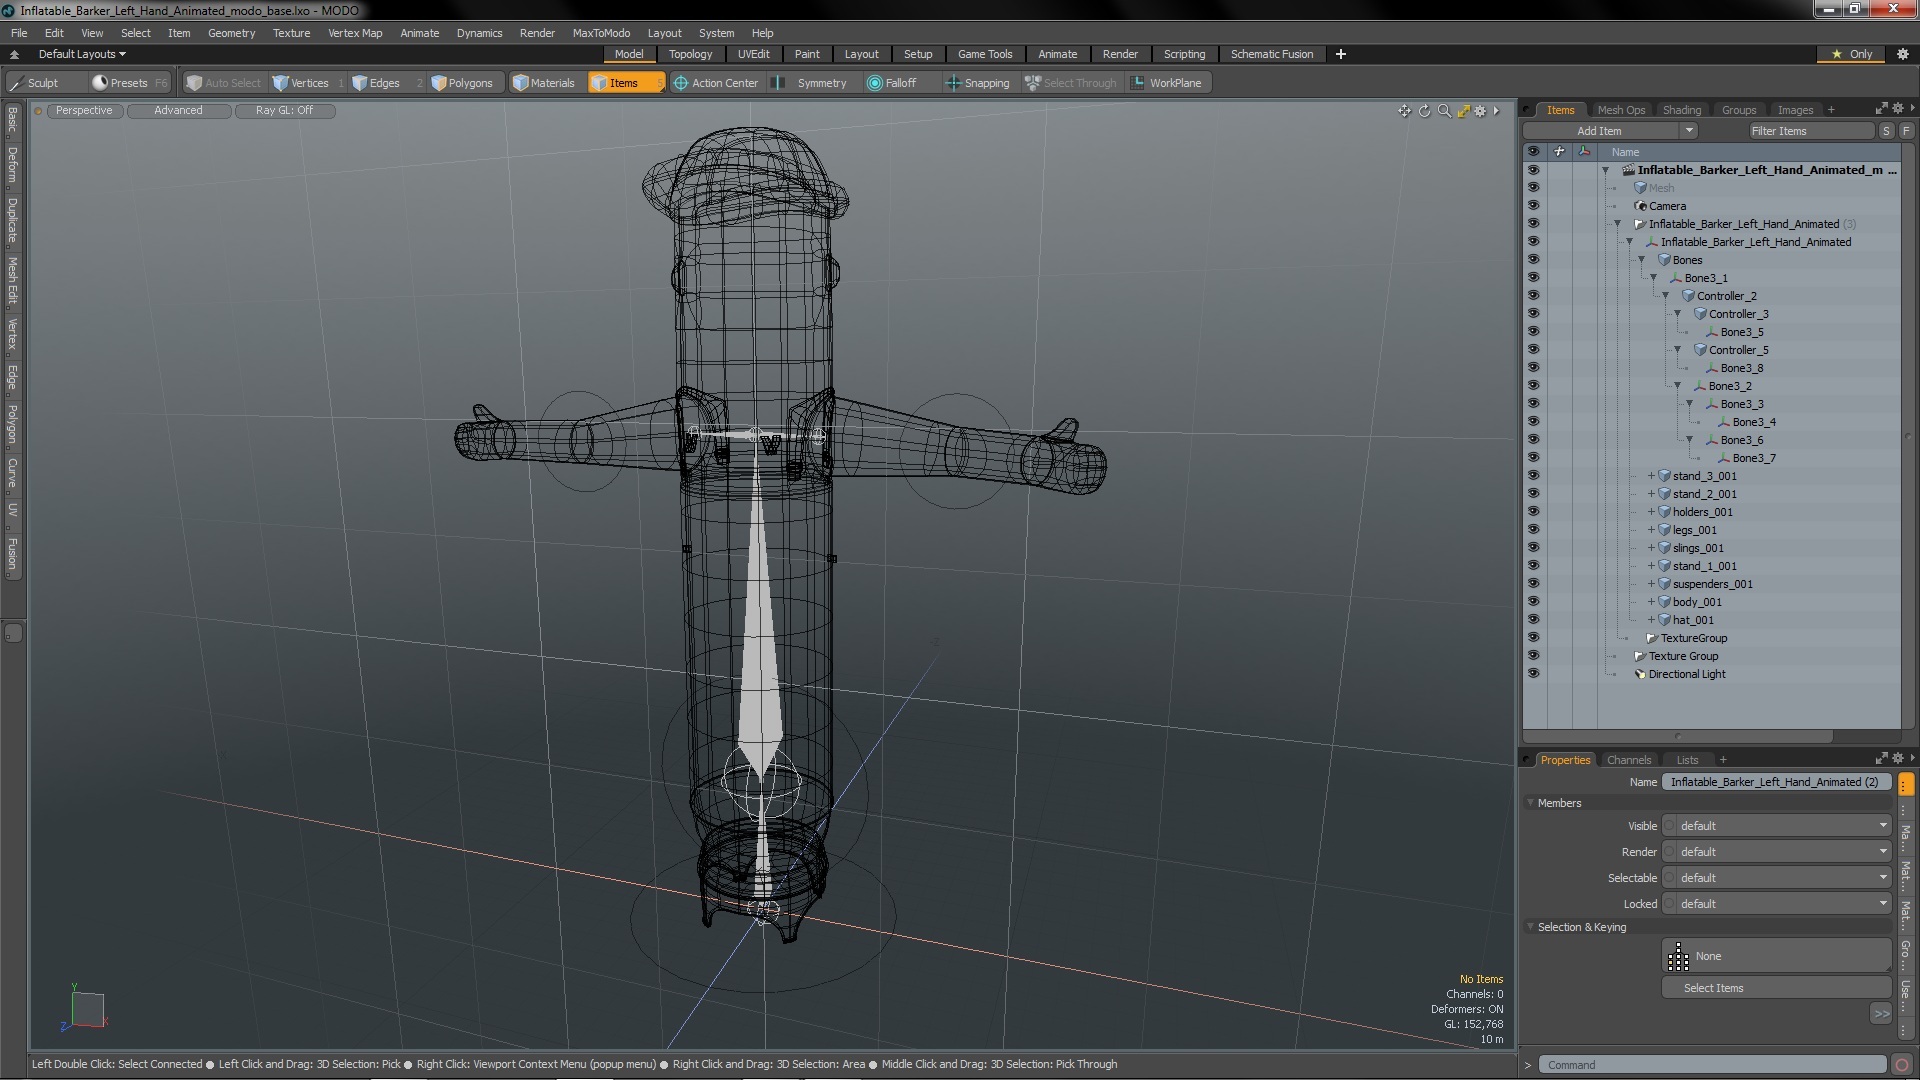The image size is (1920, 1080).
Task: Open the Render dropdown
Action: 1777,852
